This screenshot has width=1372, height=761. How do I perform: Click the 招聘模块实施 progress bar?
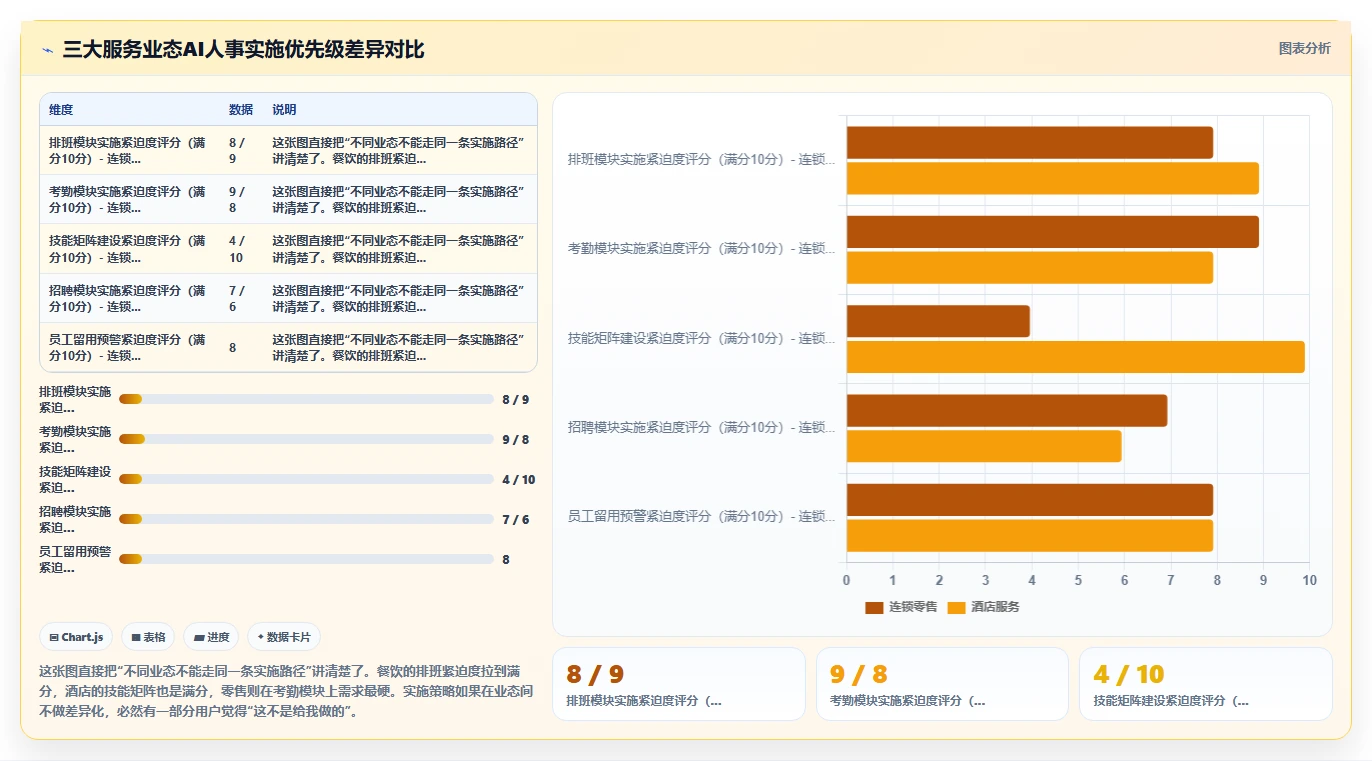(306, 519)
